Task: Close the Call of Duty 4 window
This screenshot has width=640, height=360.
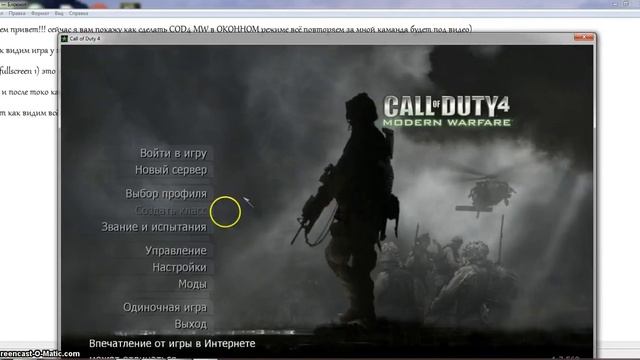Action: pyautogui.click(x=584, y=38)
